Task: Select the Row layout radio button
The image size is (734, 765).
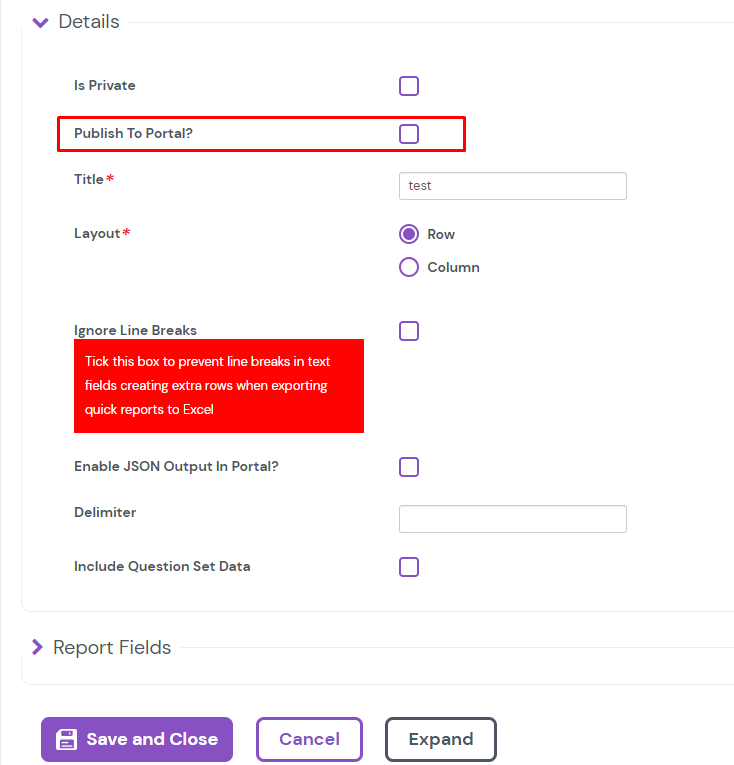Action: (409, 234)
